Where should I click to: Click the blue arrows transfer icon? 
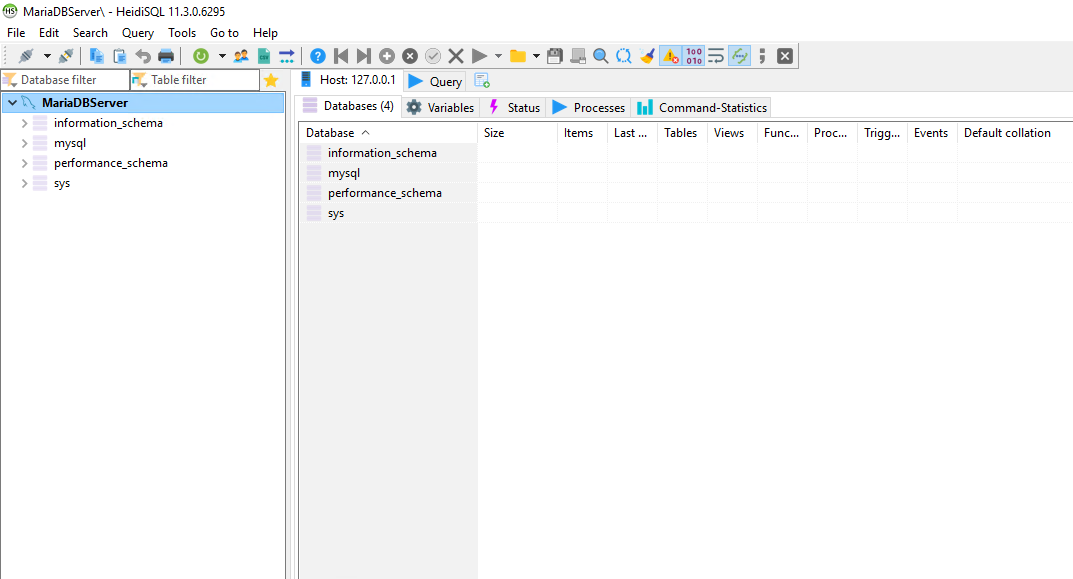(287, 56)
